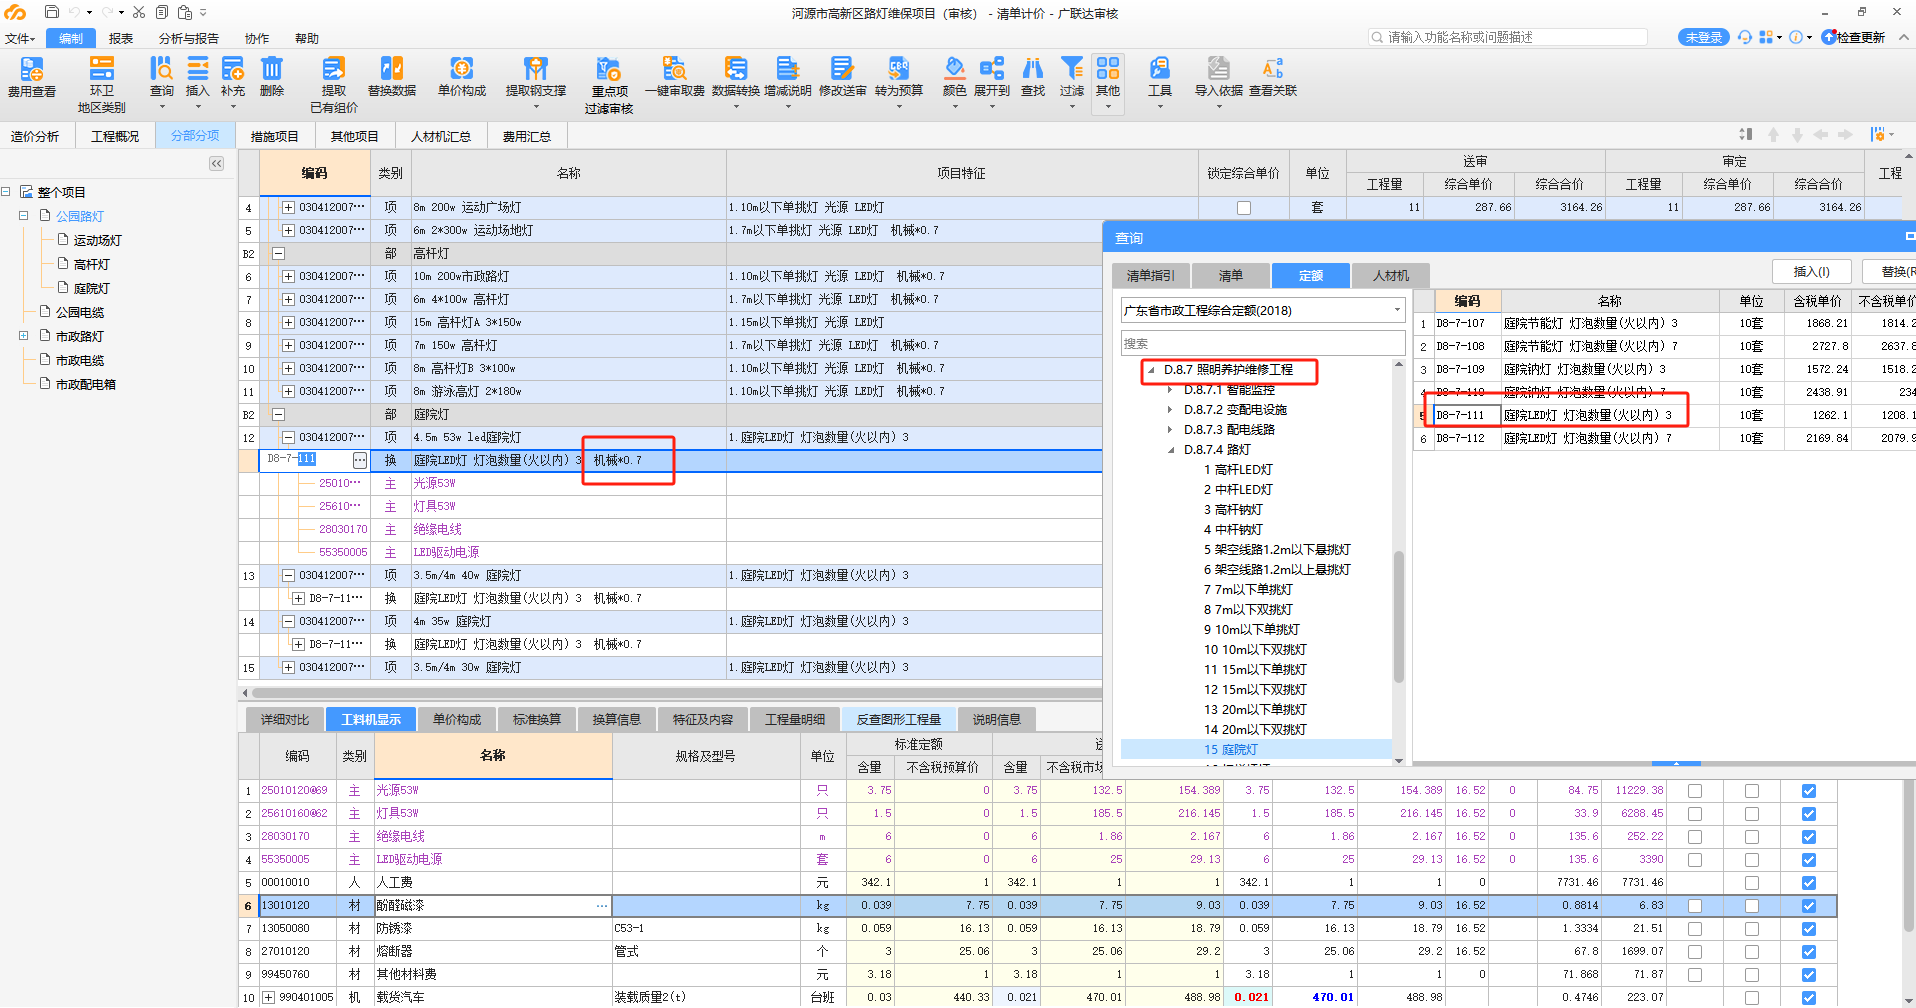The width and height of the screenshot is (1916, 1008).
Task: Open the 广东省市政工程综合定额(2018) dropdown
Action: click(1263, 311)
